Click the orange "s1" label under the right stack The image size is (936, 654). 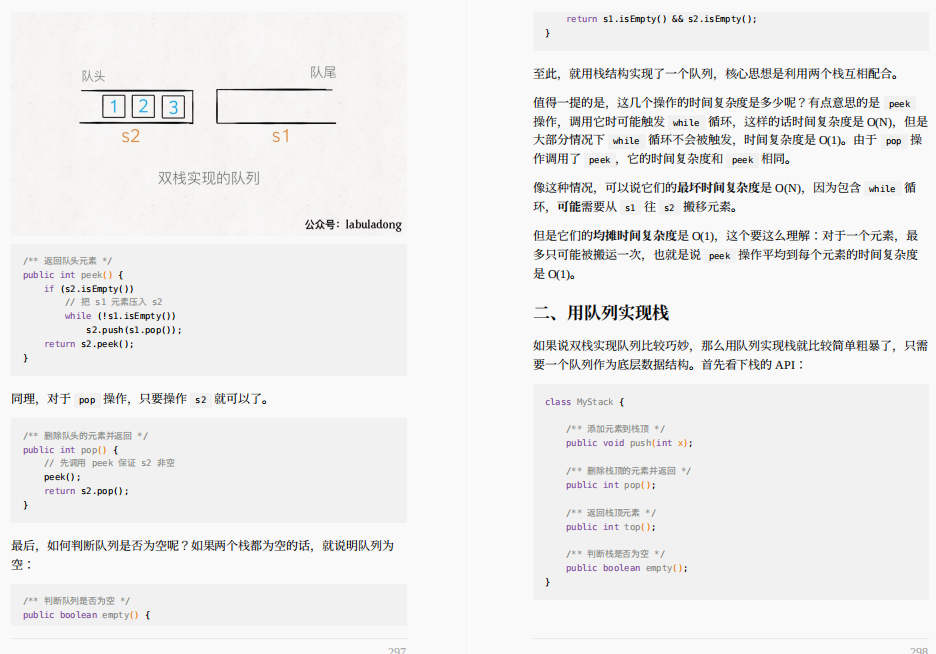pyautogui.click(x=281, y=136)
